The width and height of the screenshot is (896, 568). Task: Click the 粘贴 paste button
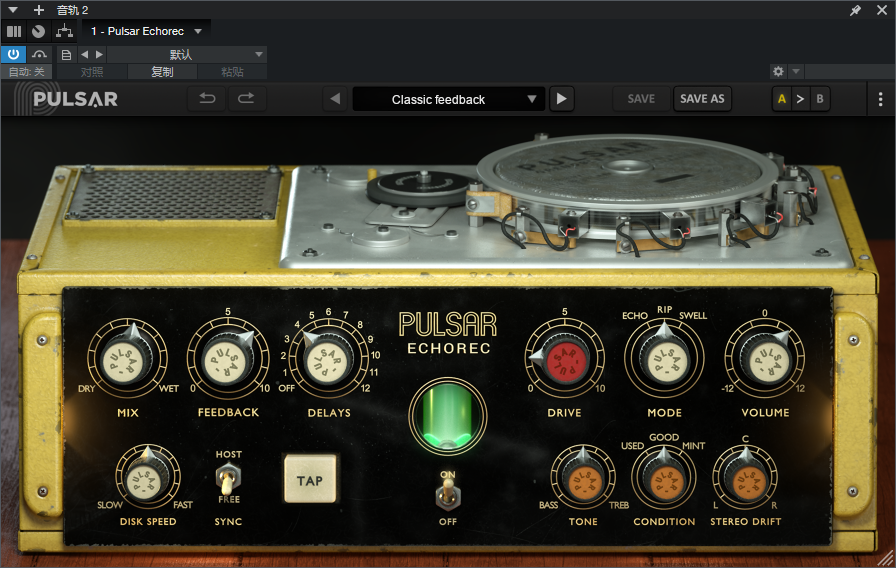(x=232, y=72)
